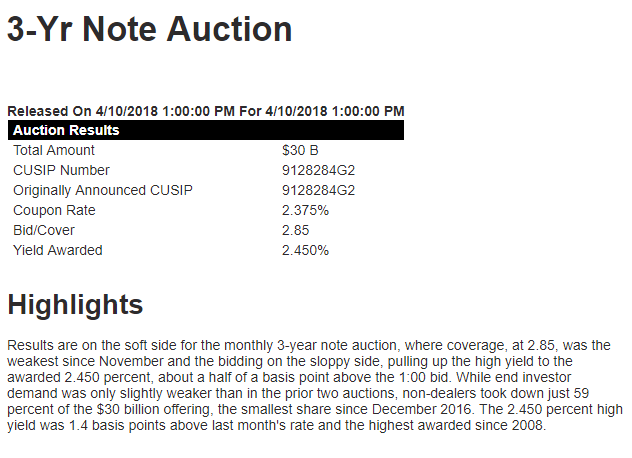The width and height of the screenshot is (632, 458).
Task: Click the Coupon Rate label
Action: [x=54, y=210]
